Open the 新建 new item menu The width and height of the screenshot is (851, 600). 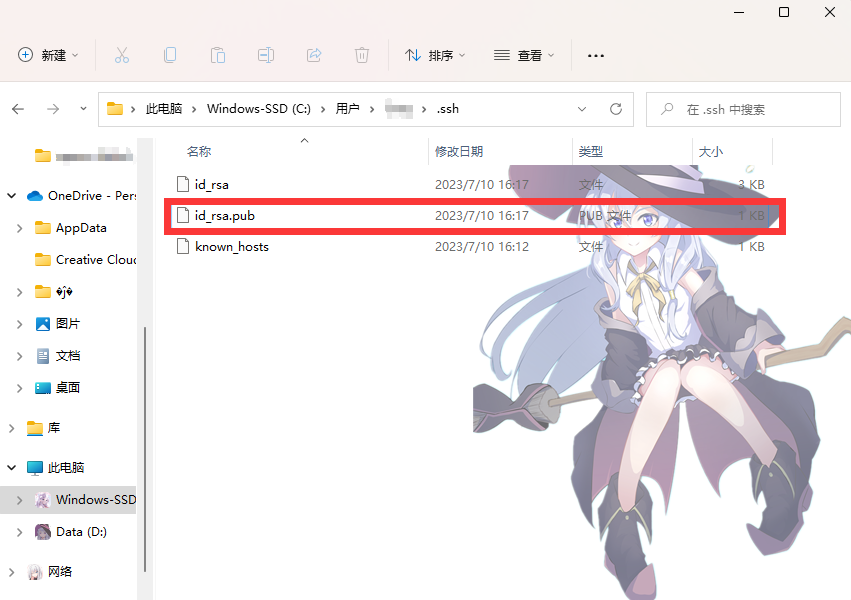click(x=48, y=55)
